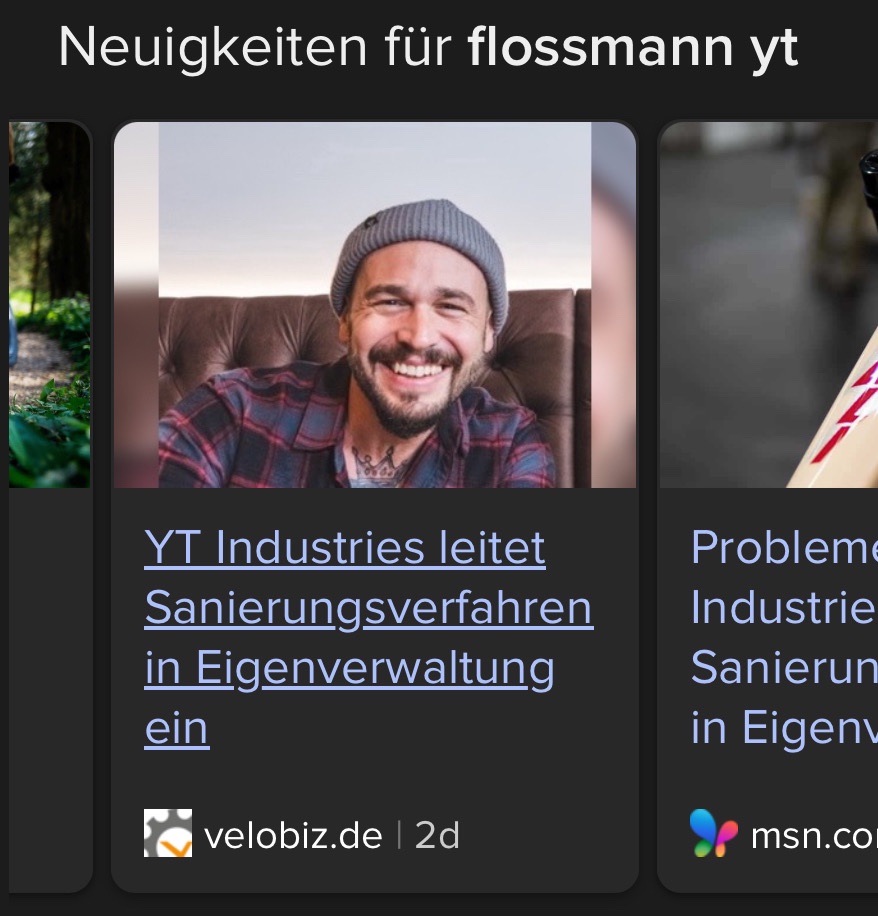Click the 'in Eigenv' line of the msn headline
Image resolution: width=878 pixels, height=916 pixels.
tap(784, 728)
